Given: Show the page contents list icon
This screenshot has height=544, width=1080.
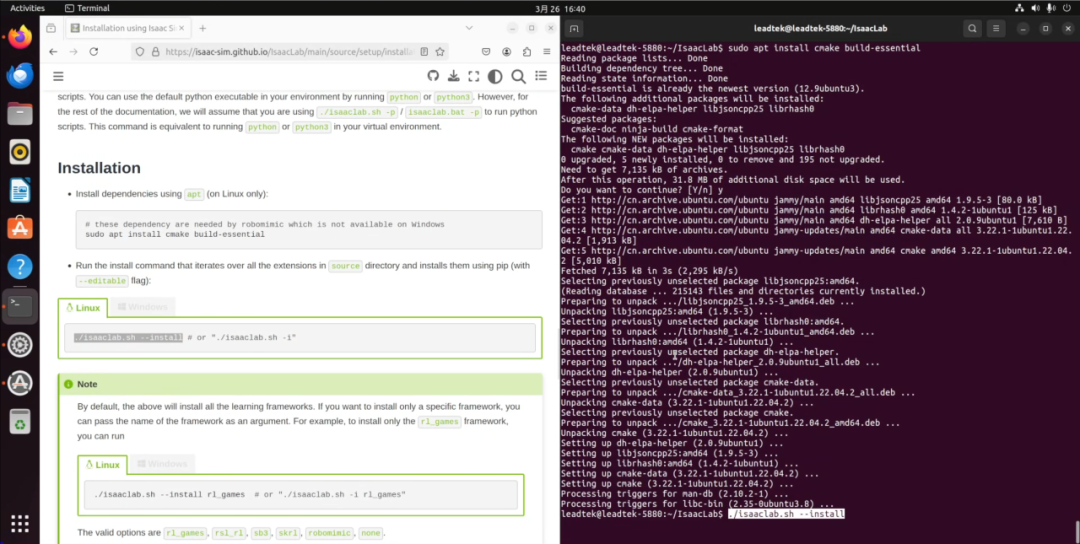Looking at the screenshot, I should coord(541,76).
